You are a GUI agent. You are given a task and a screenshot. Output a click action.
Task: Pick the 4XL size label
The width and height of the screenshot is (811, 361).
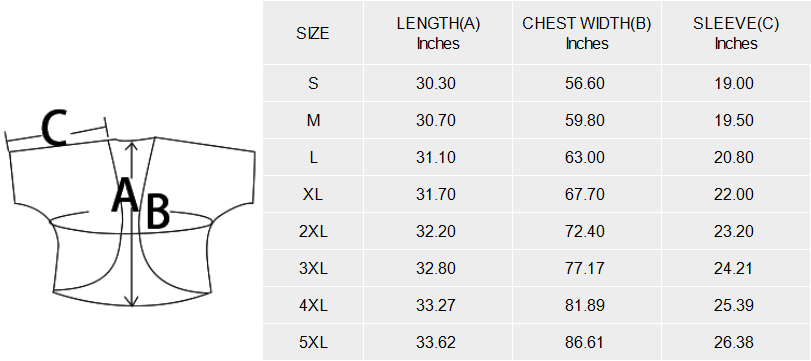313,305
